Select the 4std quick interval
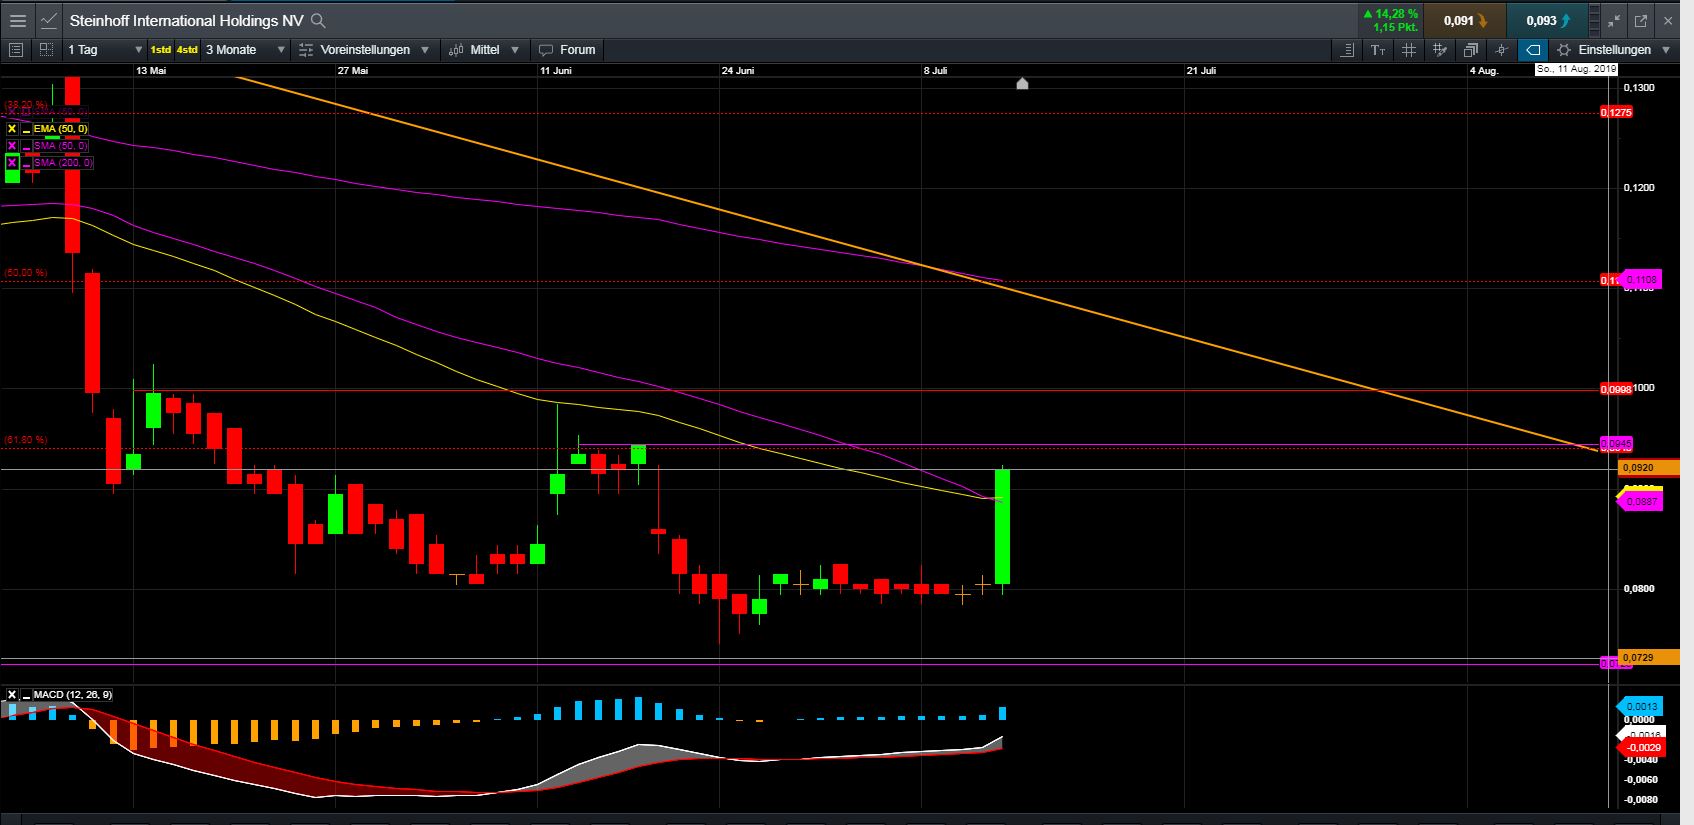The image size is (1694, 825). point(187,49)
